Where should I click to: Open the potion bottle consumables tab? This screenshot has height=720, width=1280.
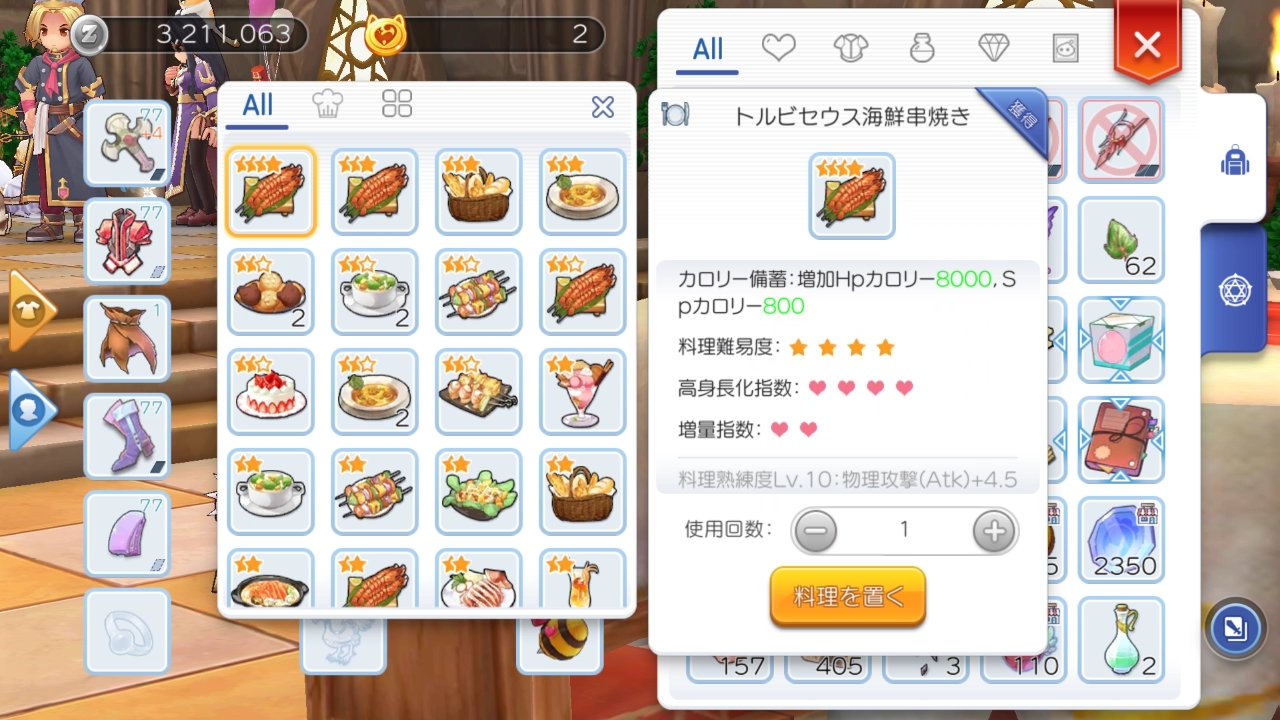pyautogui.click(x=922, y=47)
